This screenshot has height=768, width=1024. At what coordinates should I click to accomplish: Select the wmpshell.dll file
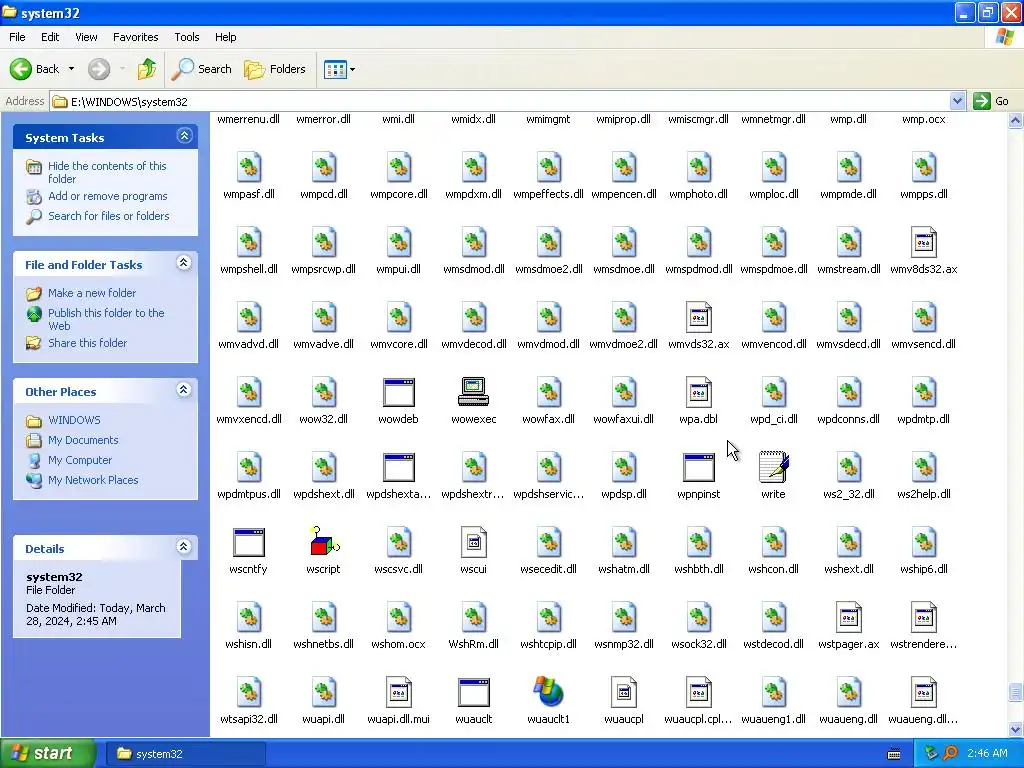point(248,243)
